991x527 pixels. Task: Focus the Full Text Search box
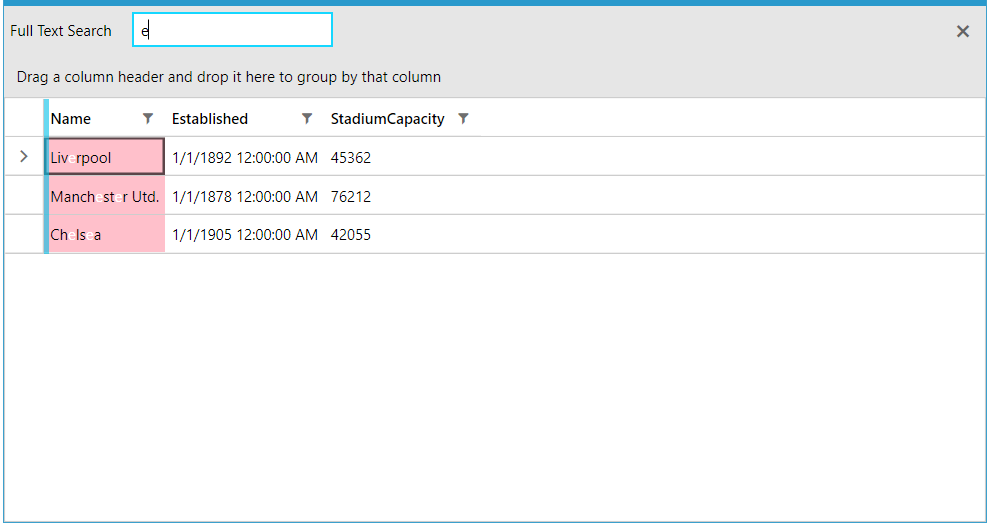[x=233, y=30]
